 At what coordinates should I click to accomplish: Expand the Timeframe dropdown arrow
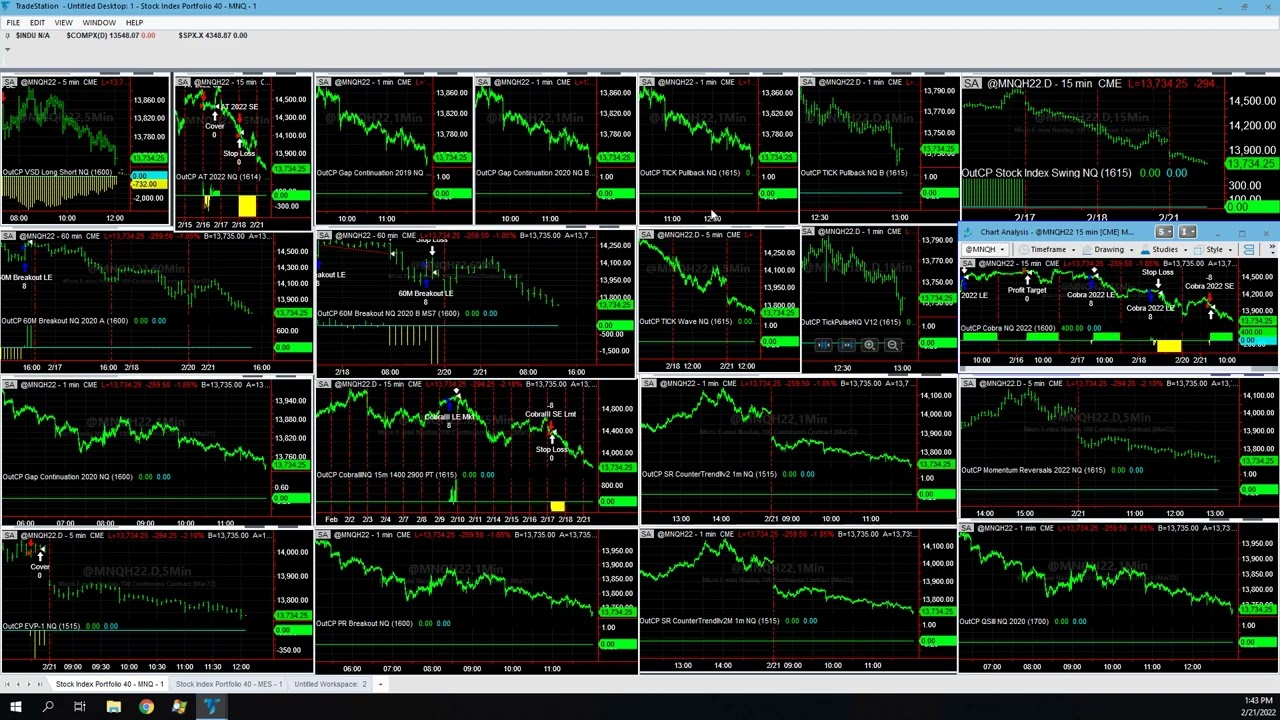1074,250
